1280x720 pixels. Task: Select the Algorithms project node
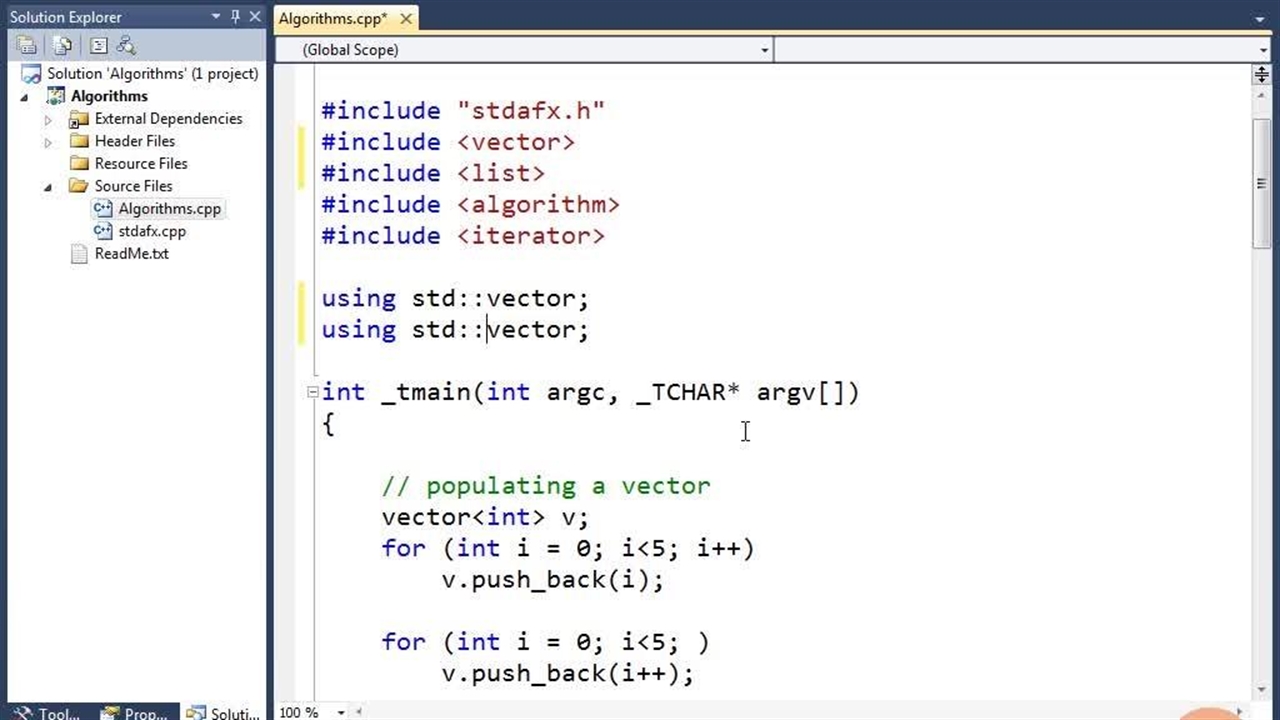tap(109, 96)
